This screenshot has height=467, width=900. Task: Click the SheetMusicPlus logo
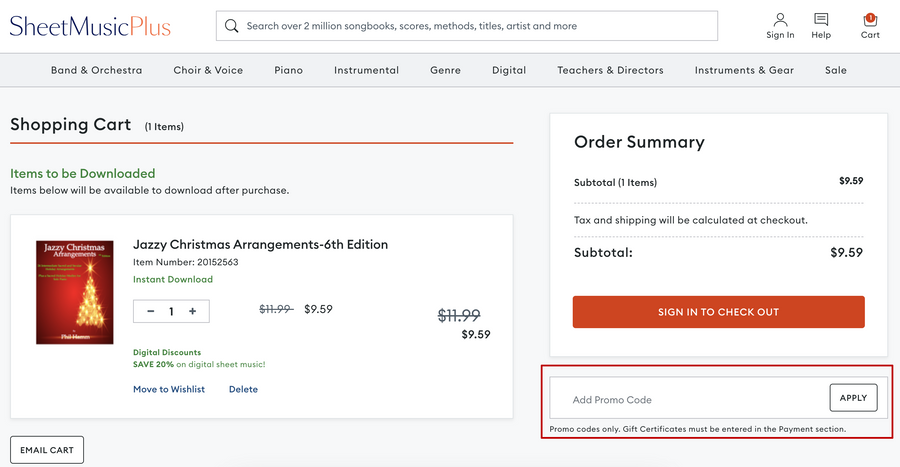[x=90, y=27]
